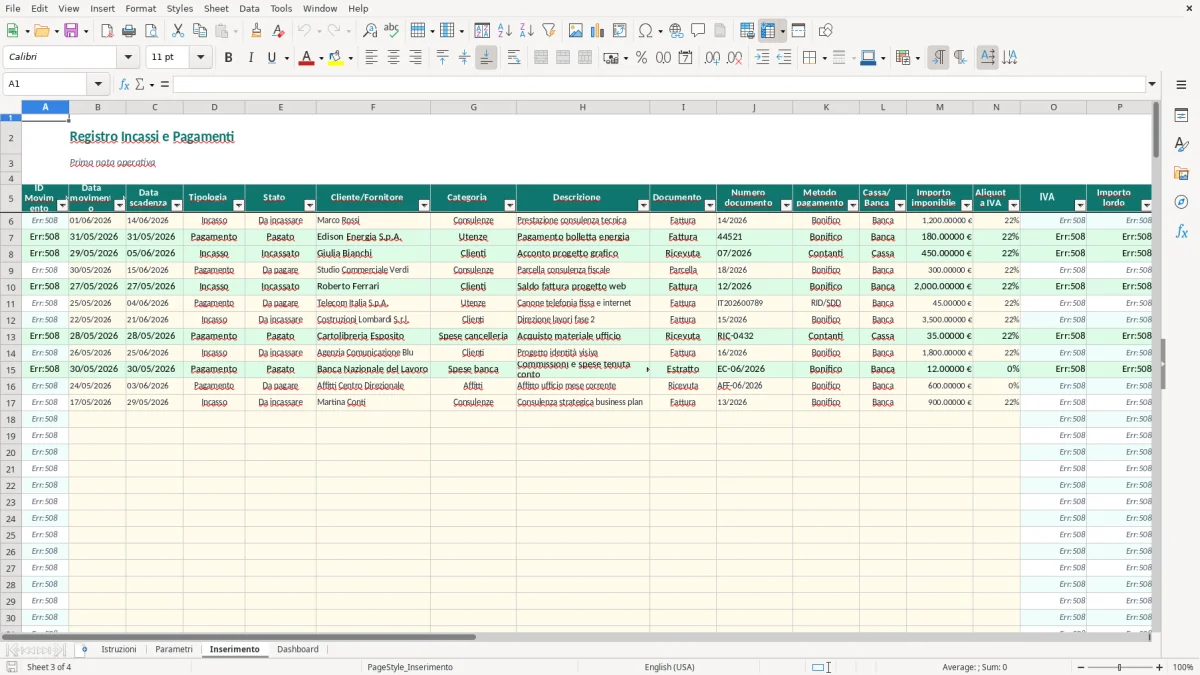The width and height of the screenshot is (1200, 675).
Task: Open the Borders dropdown arrow
Action: [x=824, y=58]
